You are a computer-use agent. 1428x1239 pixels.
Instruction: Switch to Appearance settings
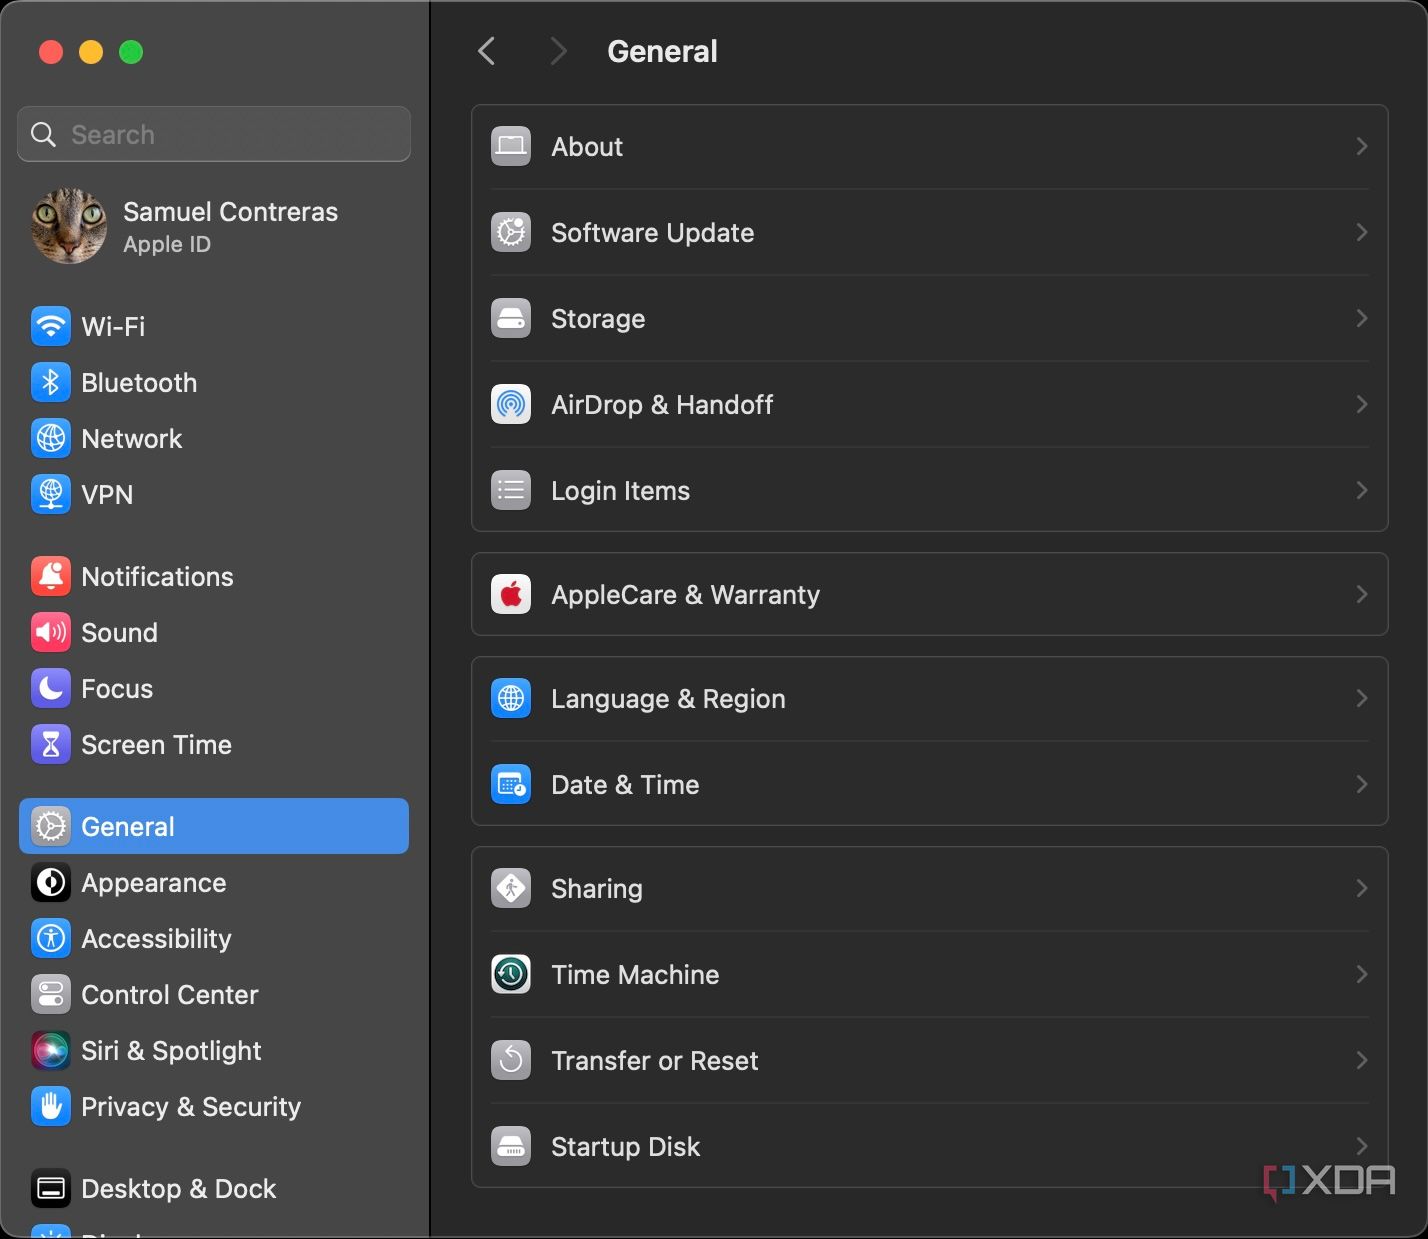pos(152,882)
